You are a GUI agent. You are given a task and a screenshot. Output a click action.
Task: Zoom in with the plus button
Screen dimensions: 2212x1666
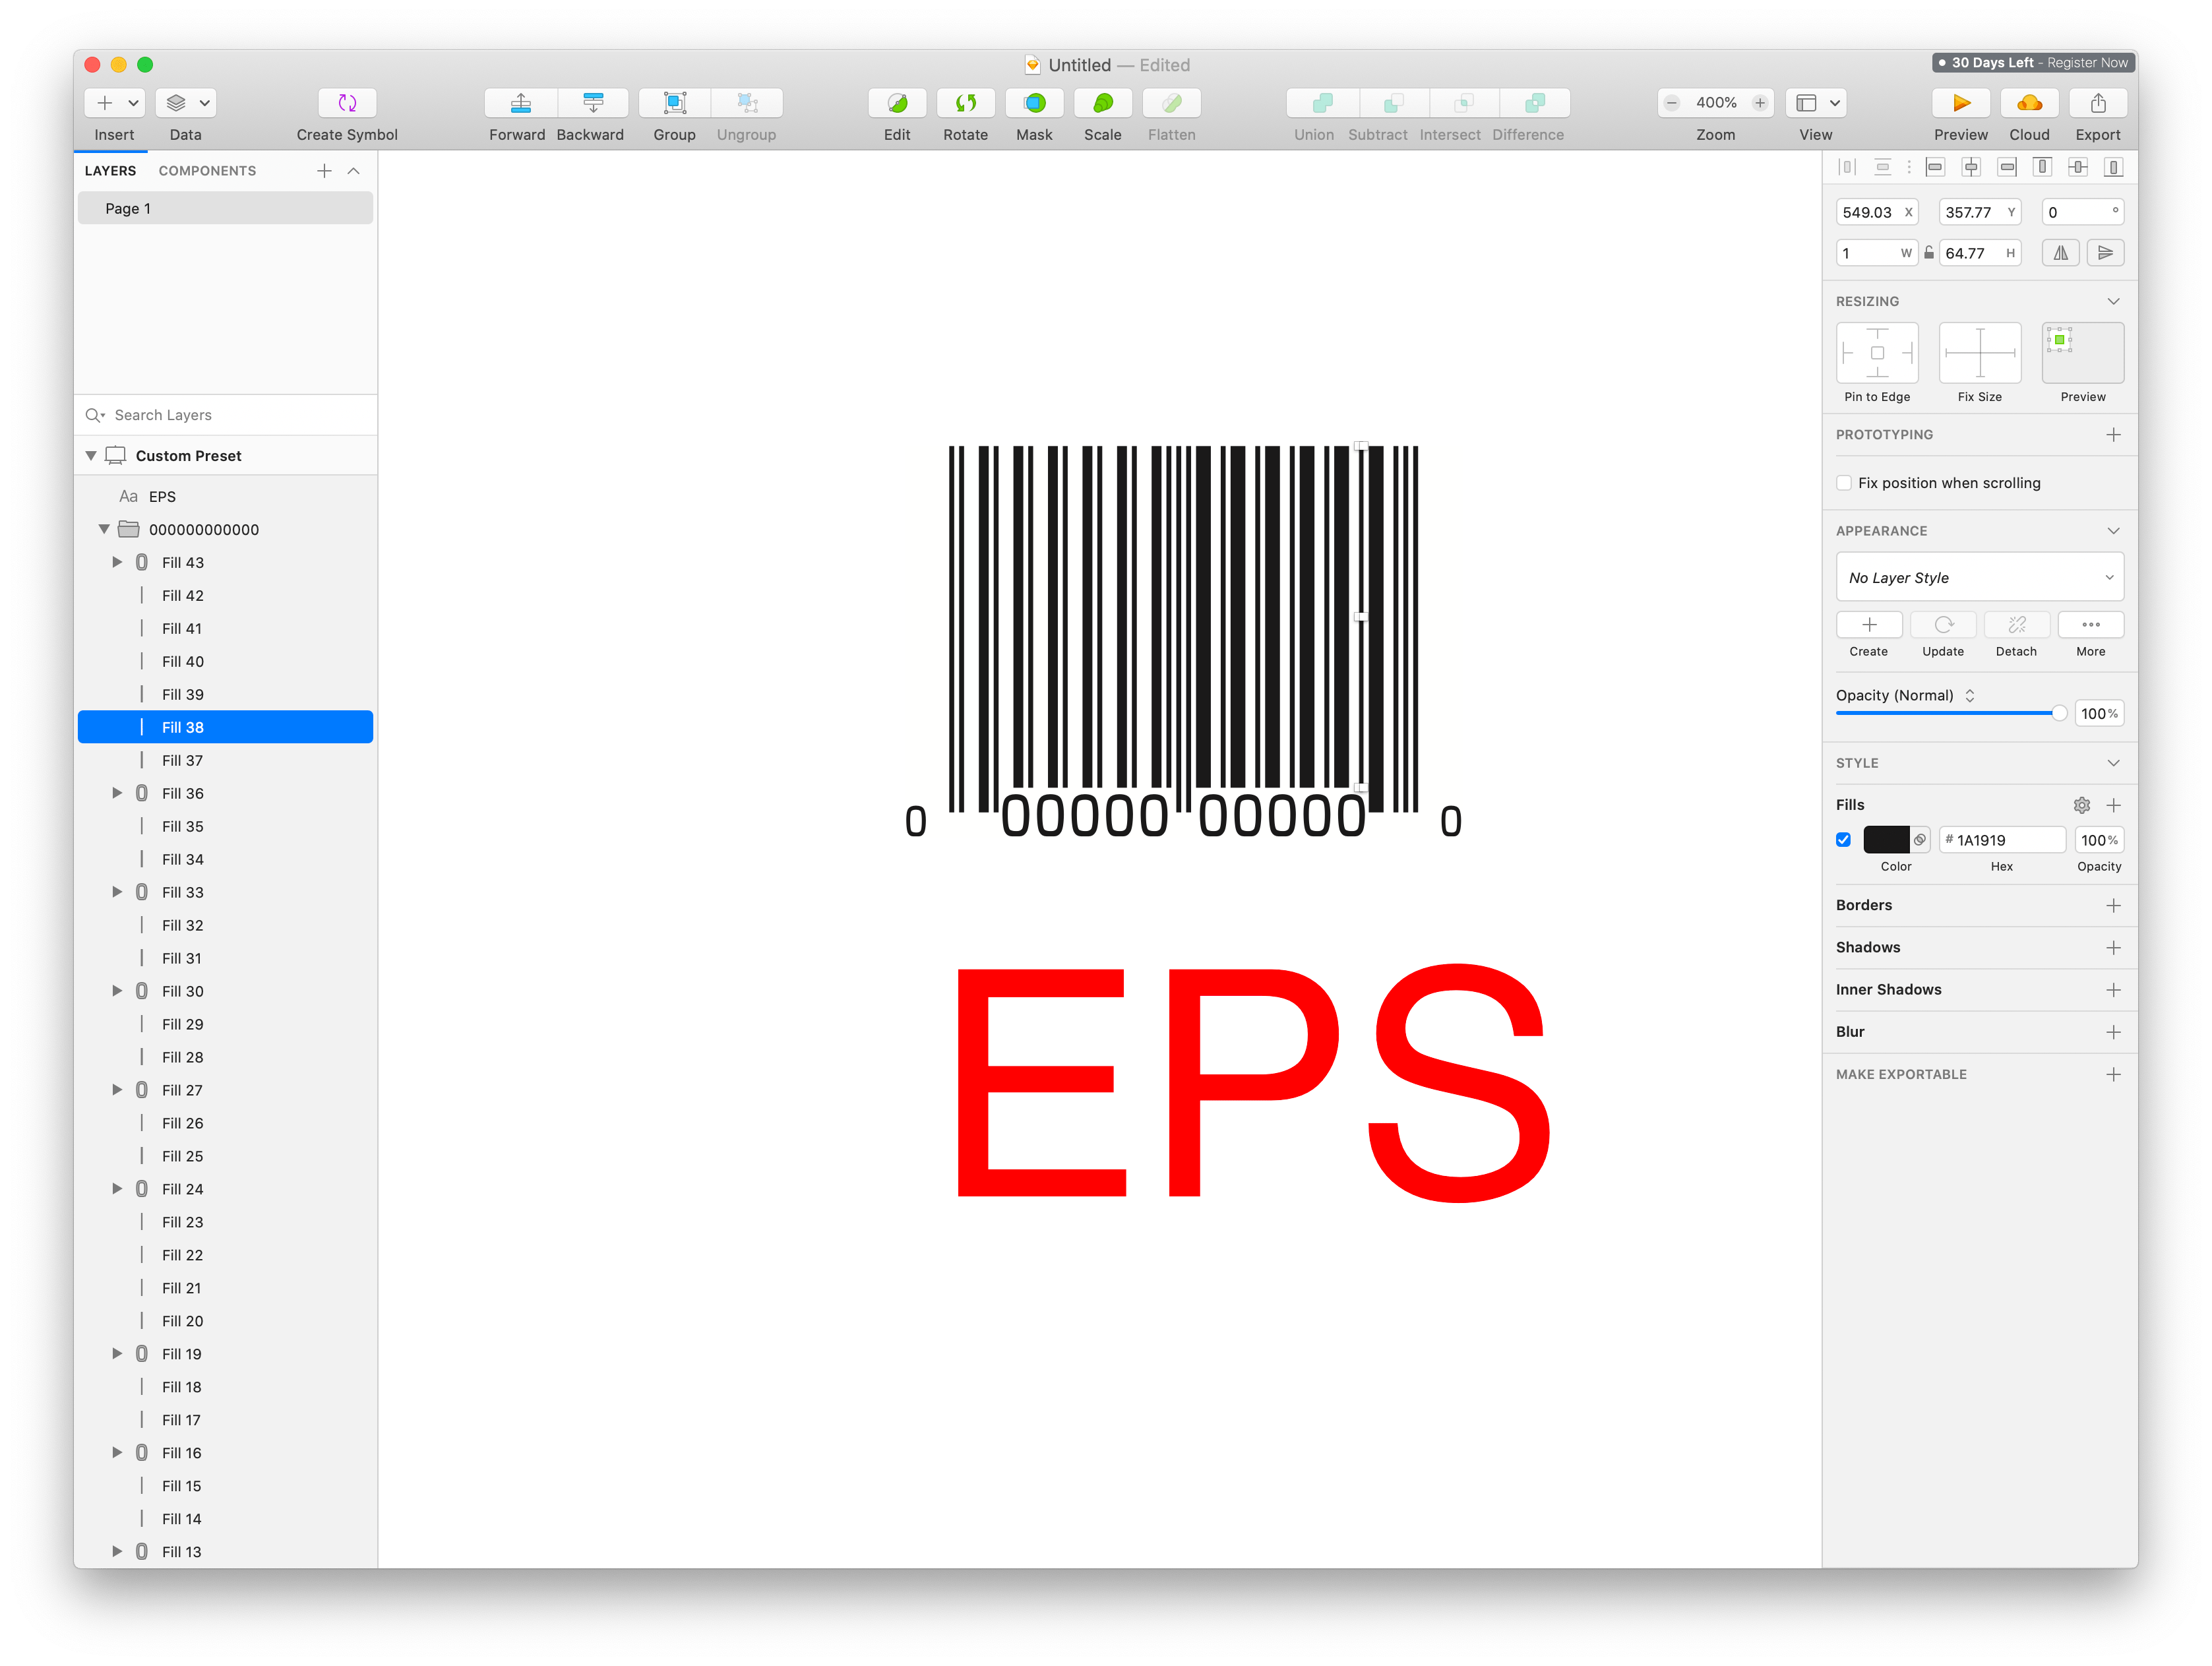click(x=1760, y=103)
